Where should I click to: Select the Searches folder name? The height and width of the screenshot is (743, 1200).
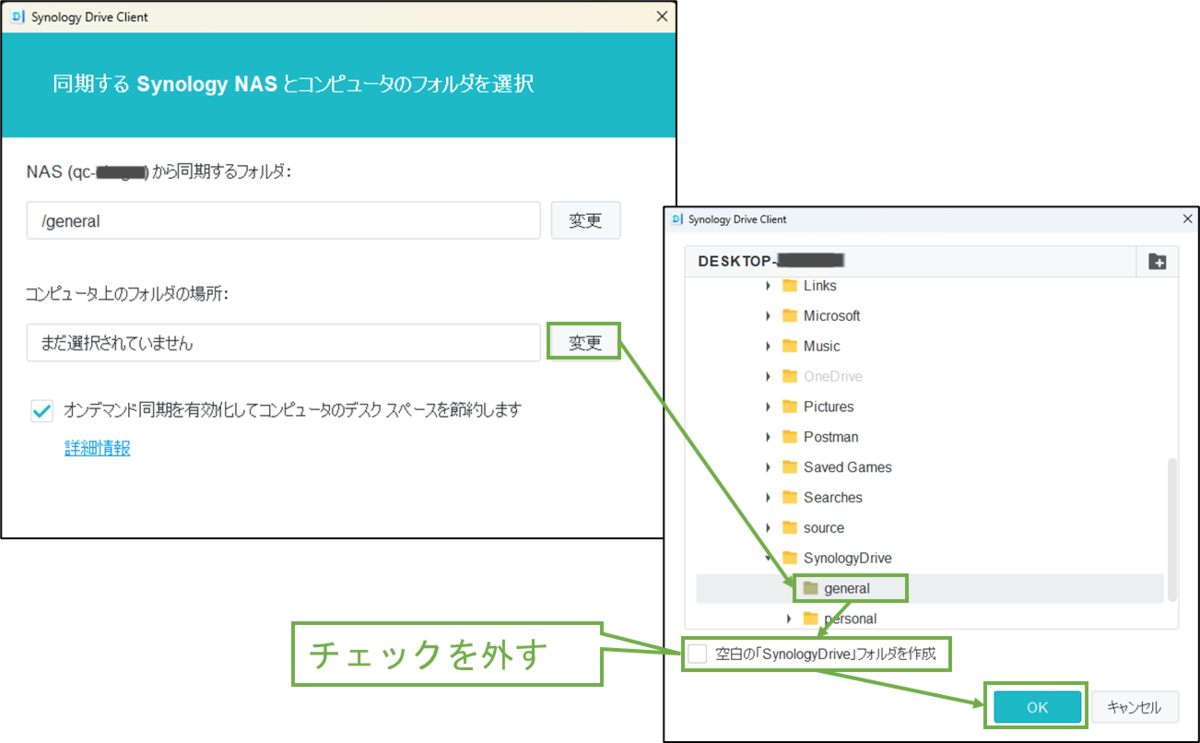[x=833, y=497]
